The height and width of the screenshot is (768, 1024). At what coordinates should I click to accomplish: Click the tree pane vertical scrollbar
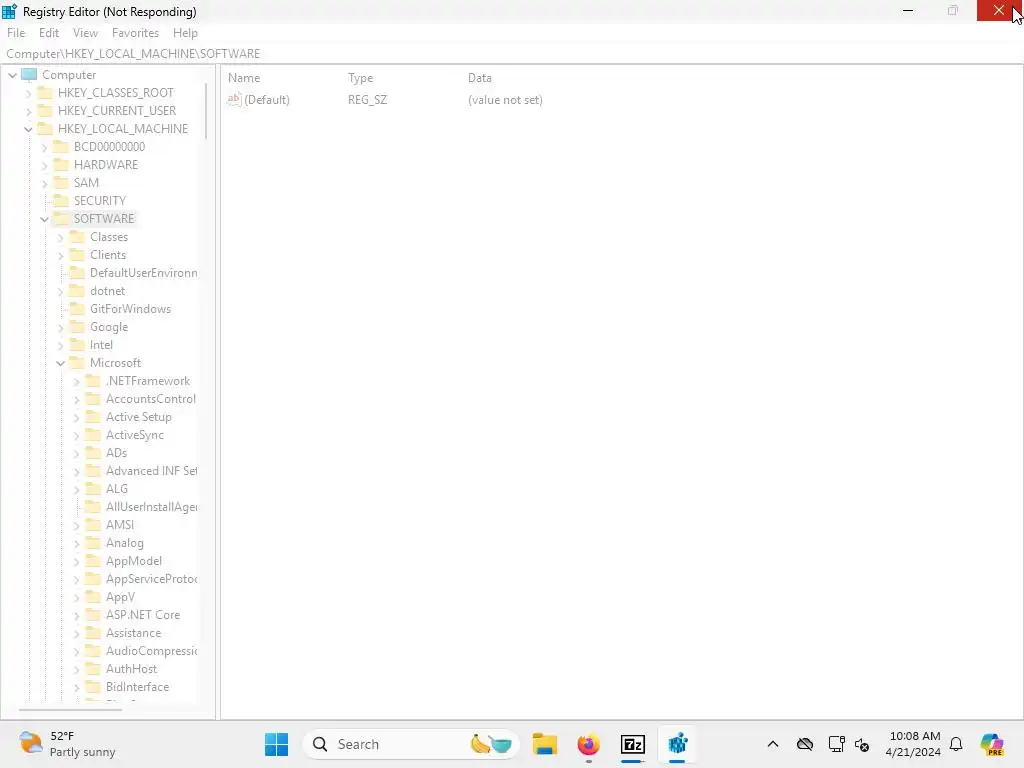pyautogui.click(x=206, y=111)
